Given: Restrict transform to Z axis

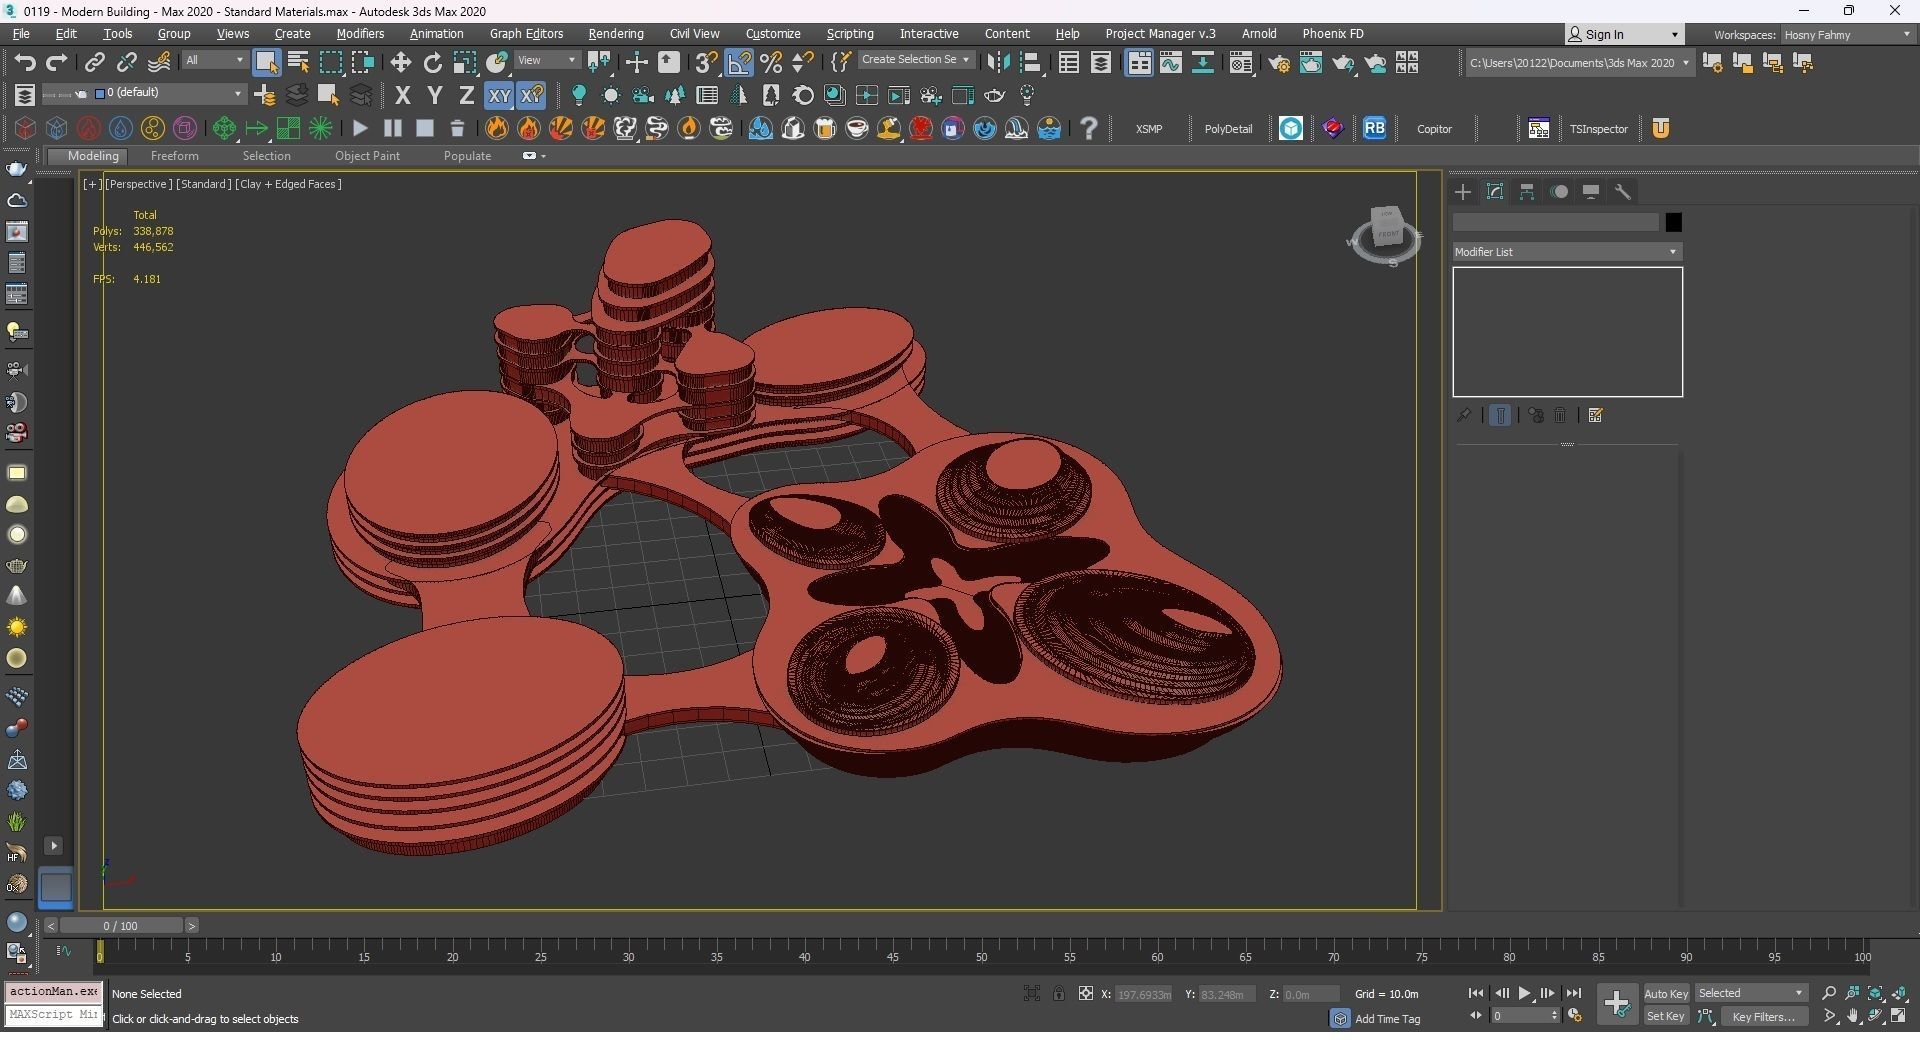Looking at the screenshot, I should 466,96.
